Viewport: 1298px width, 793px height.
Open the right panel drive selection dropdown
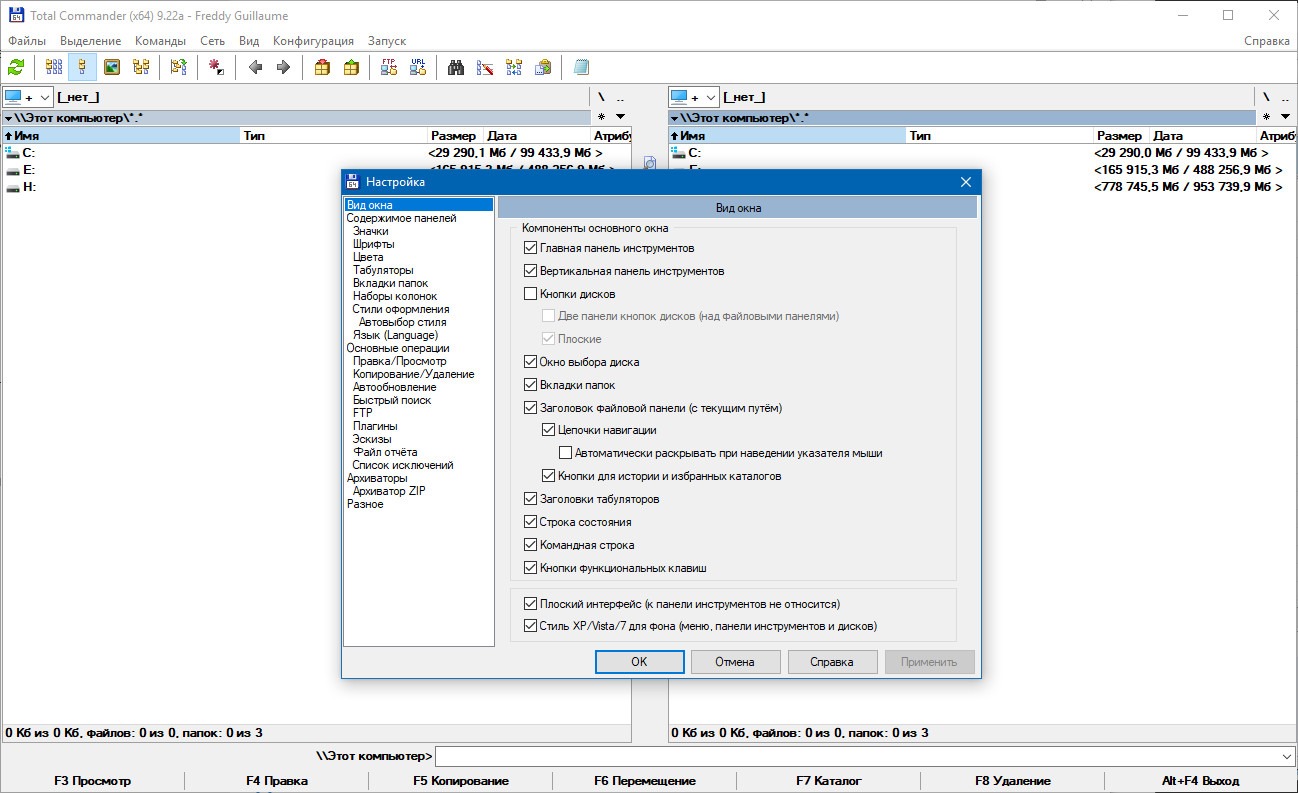[694, 97]
